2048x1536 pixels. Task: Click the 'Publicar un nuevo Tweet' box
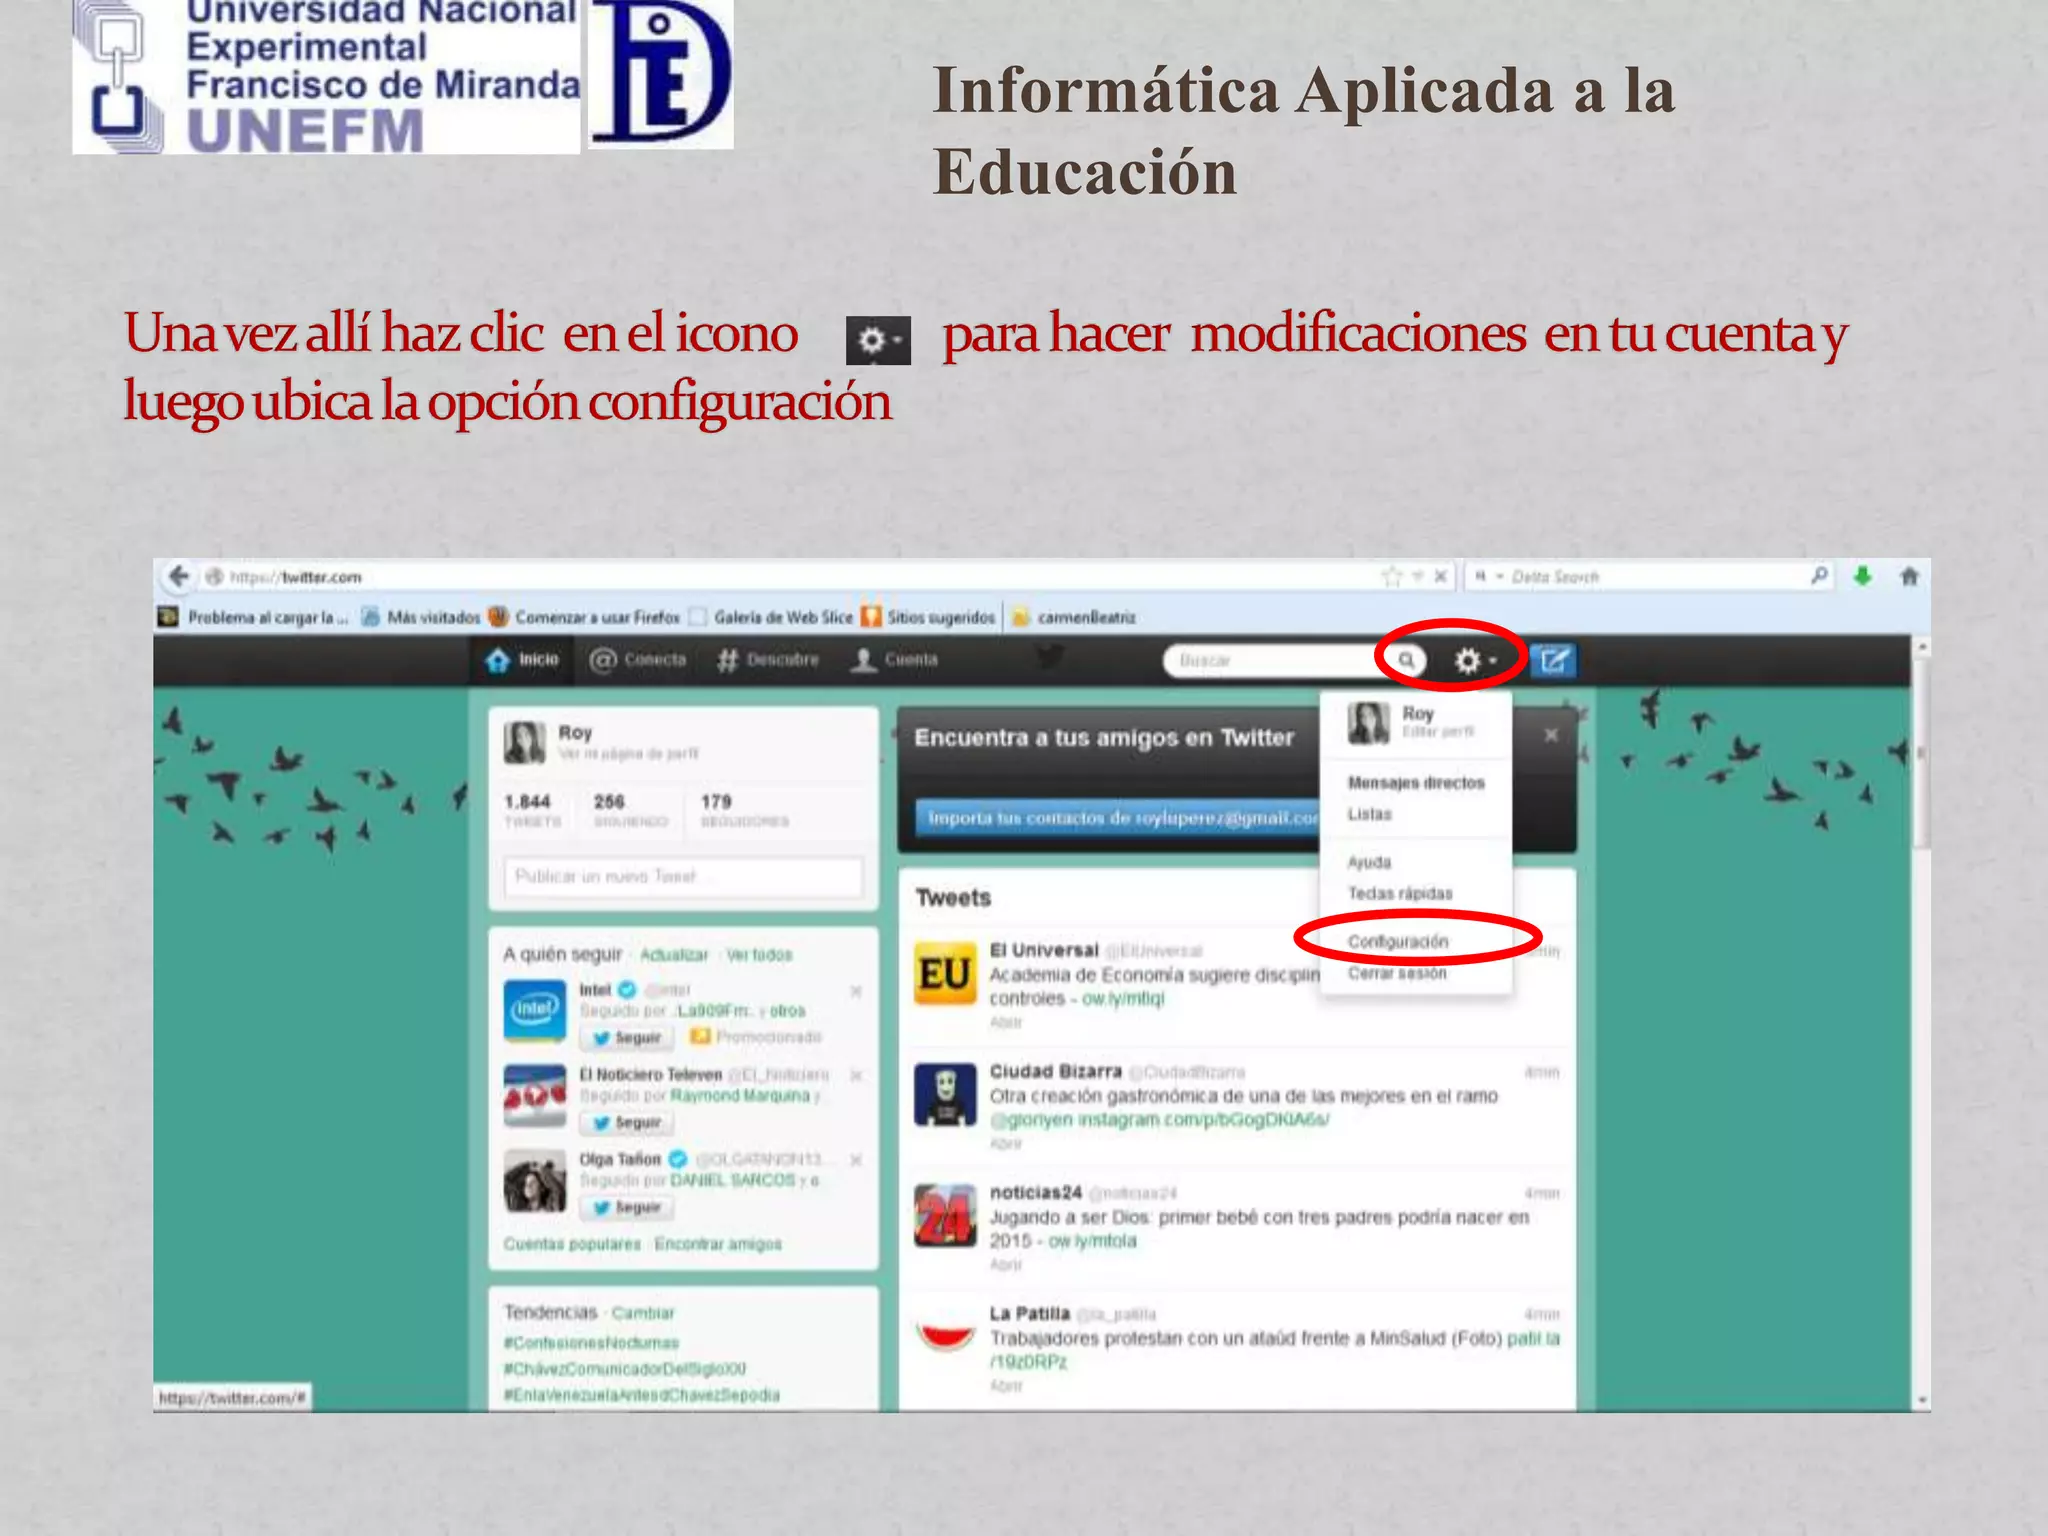point(683,877)
